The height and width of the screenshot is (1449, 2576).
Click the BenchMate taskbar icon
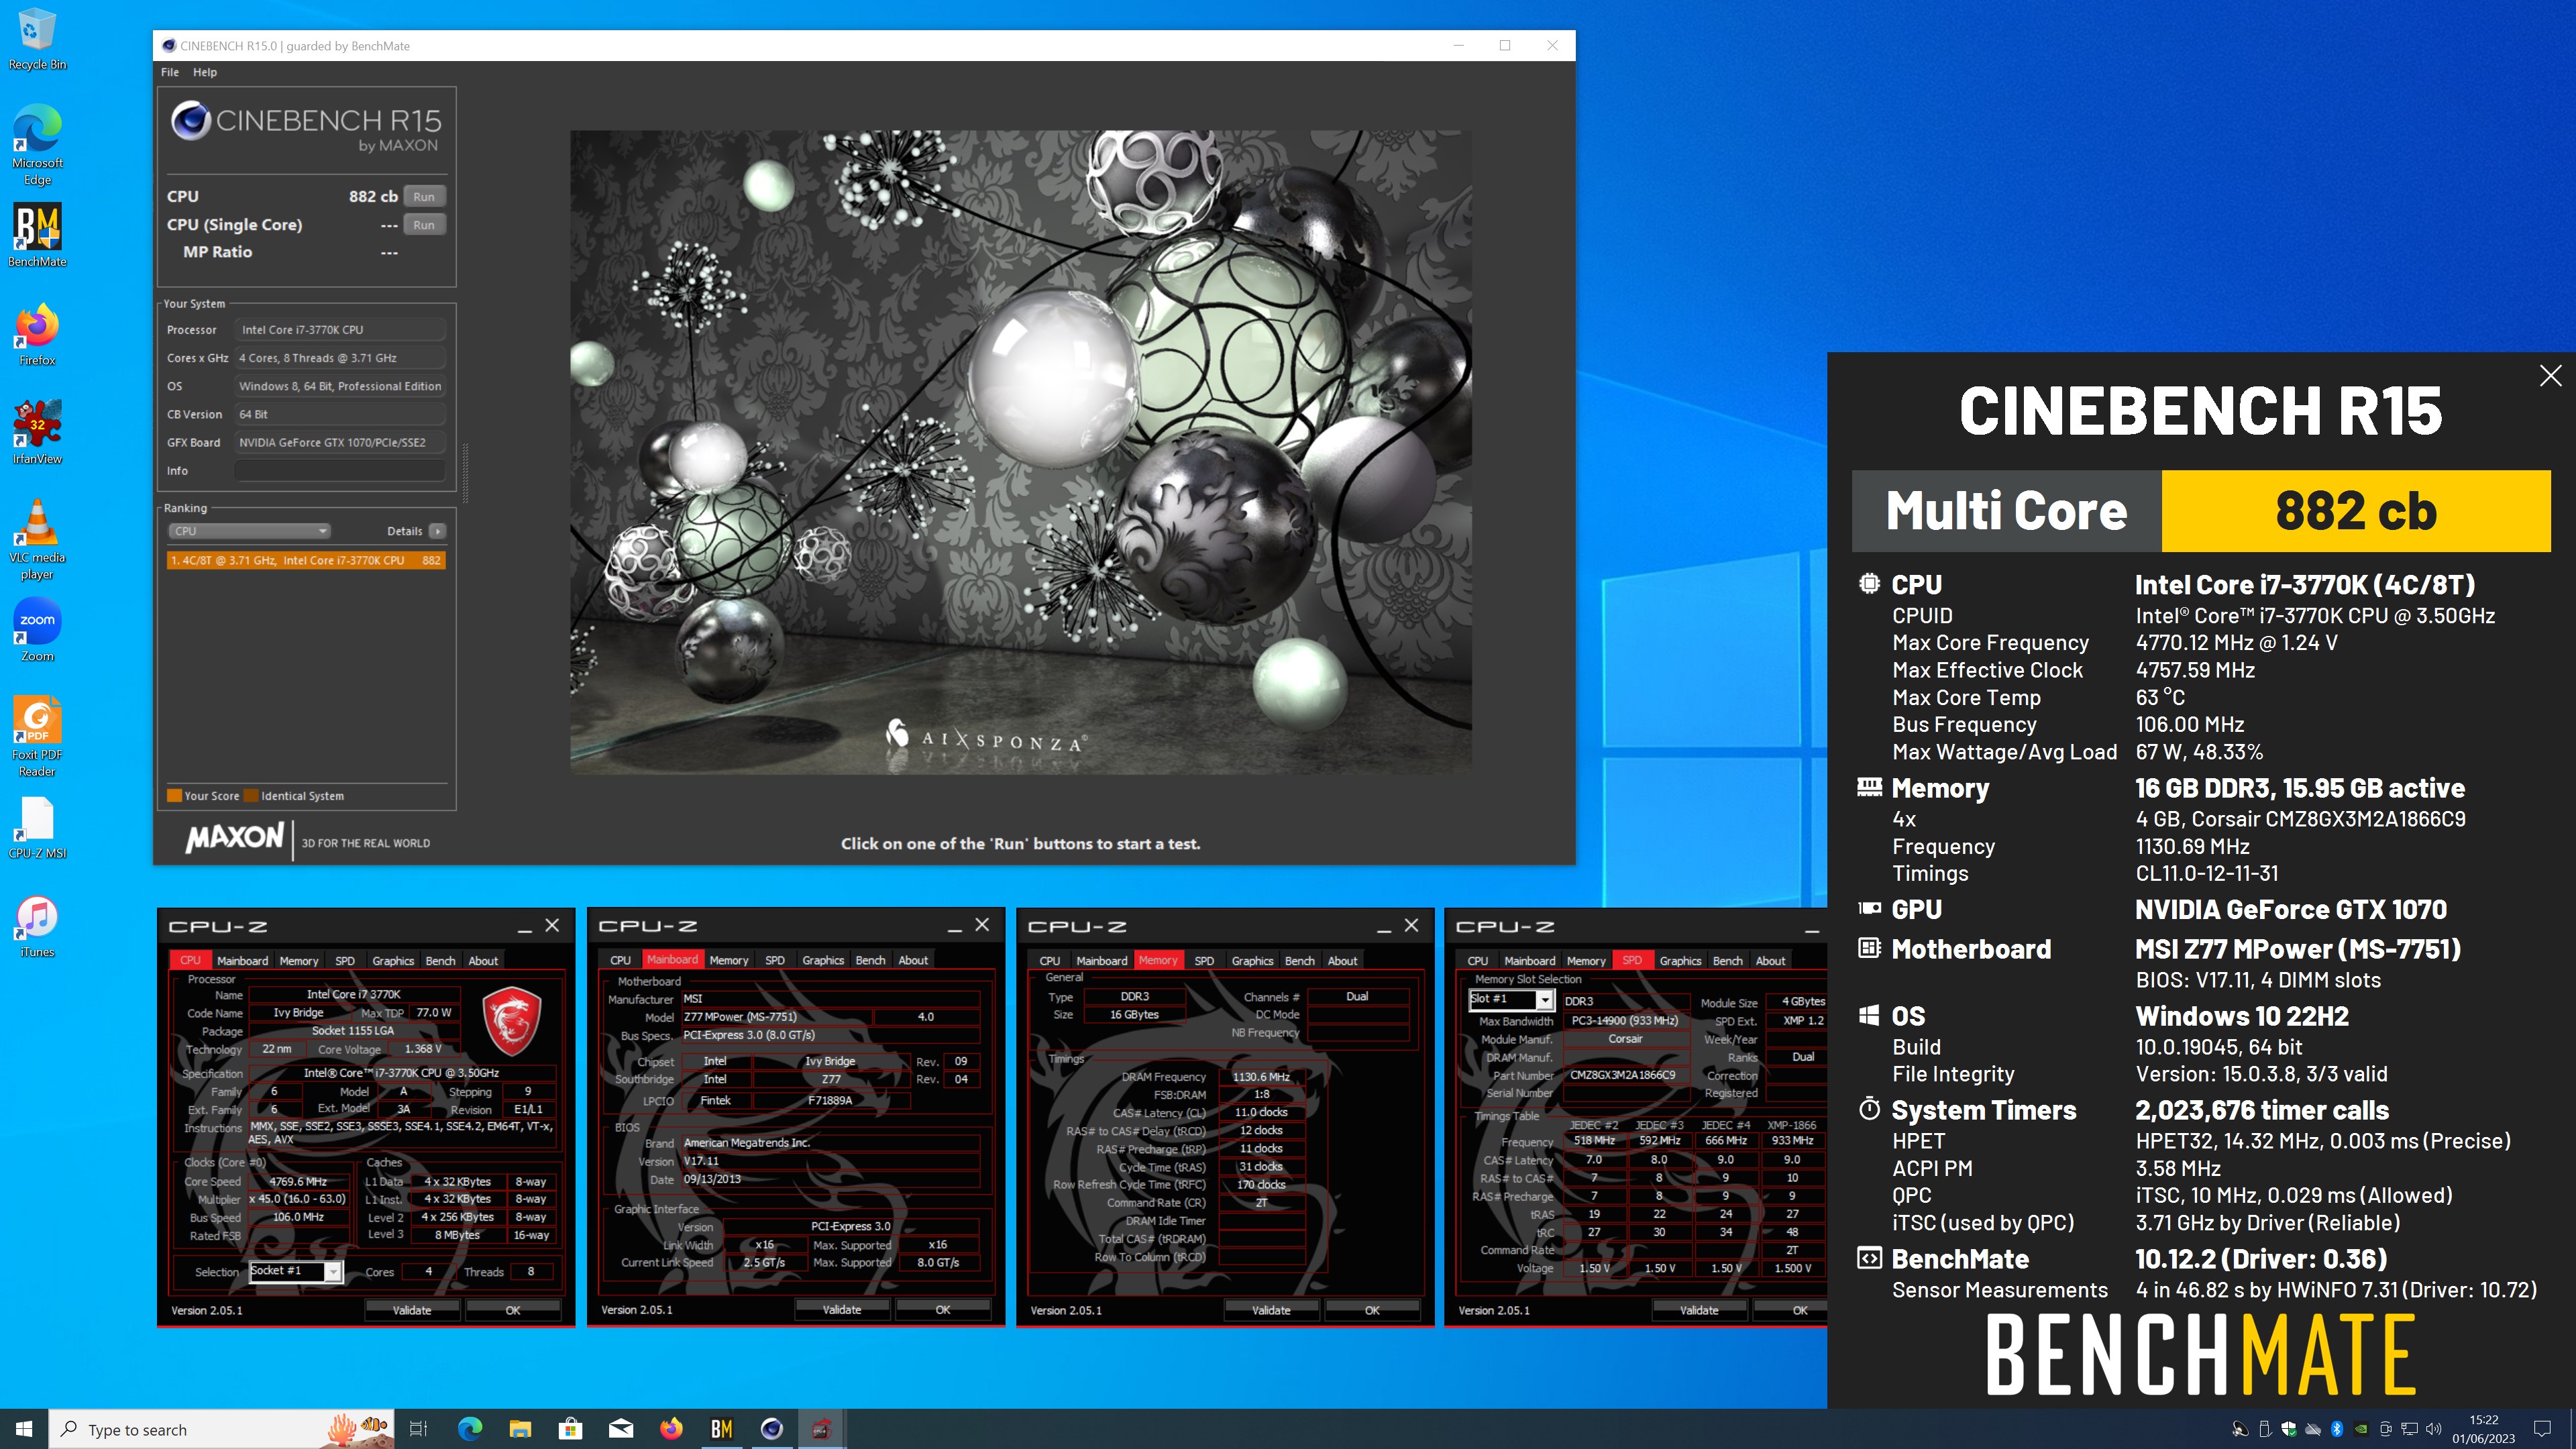tap(721, 1429)
